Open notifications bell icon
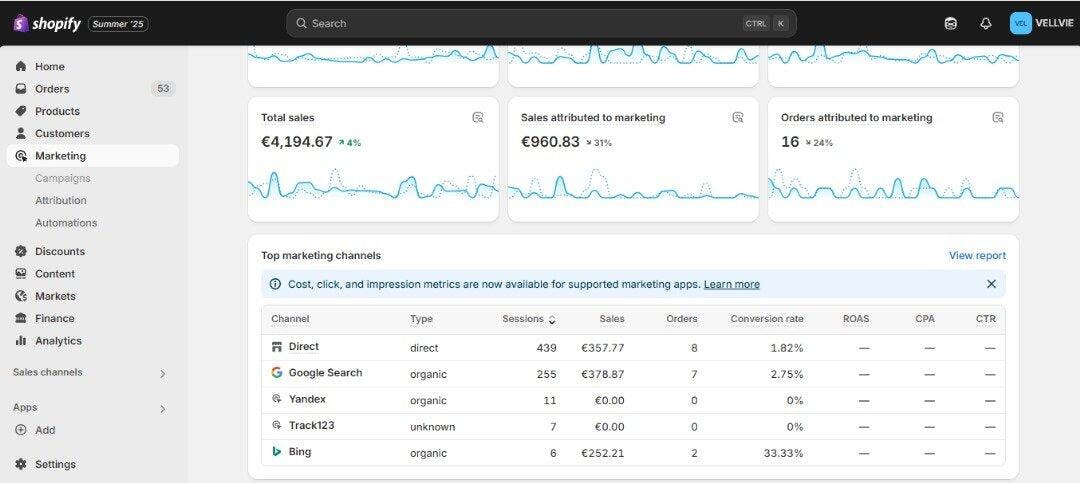 [x=986, y=23]
